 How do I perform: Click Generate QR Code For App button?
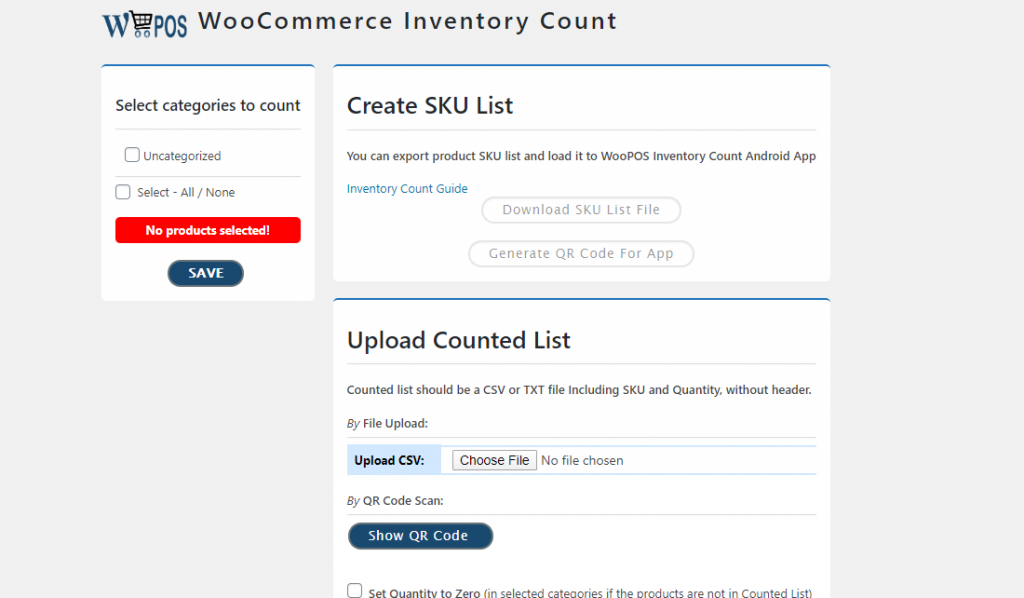coord(581,254)
